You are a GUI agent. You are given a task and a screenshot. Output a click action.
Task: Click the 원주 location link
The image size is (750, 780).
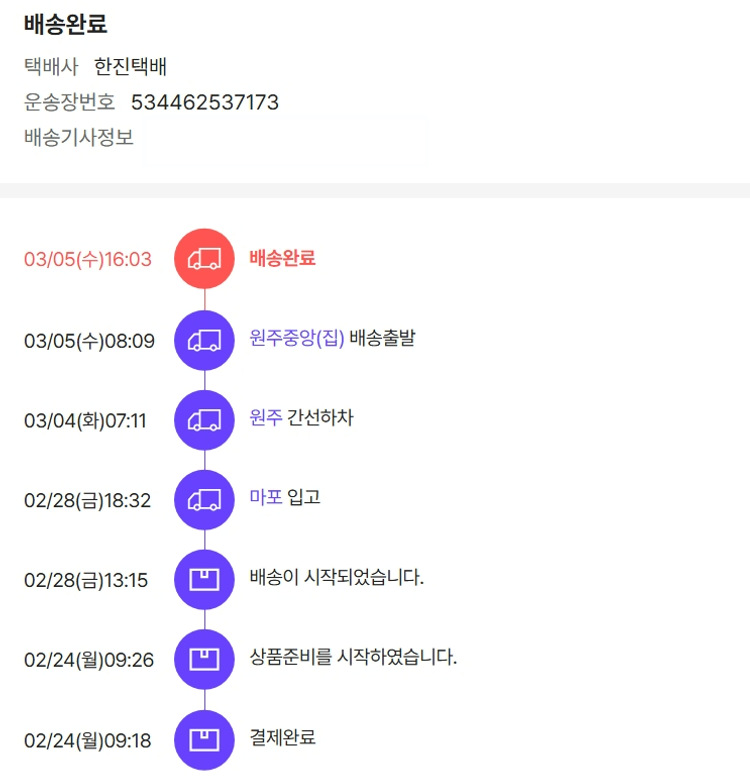(265, 418)
